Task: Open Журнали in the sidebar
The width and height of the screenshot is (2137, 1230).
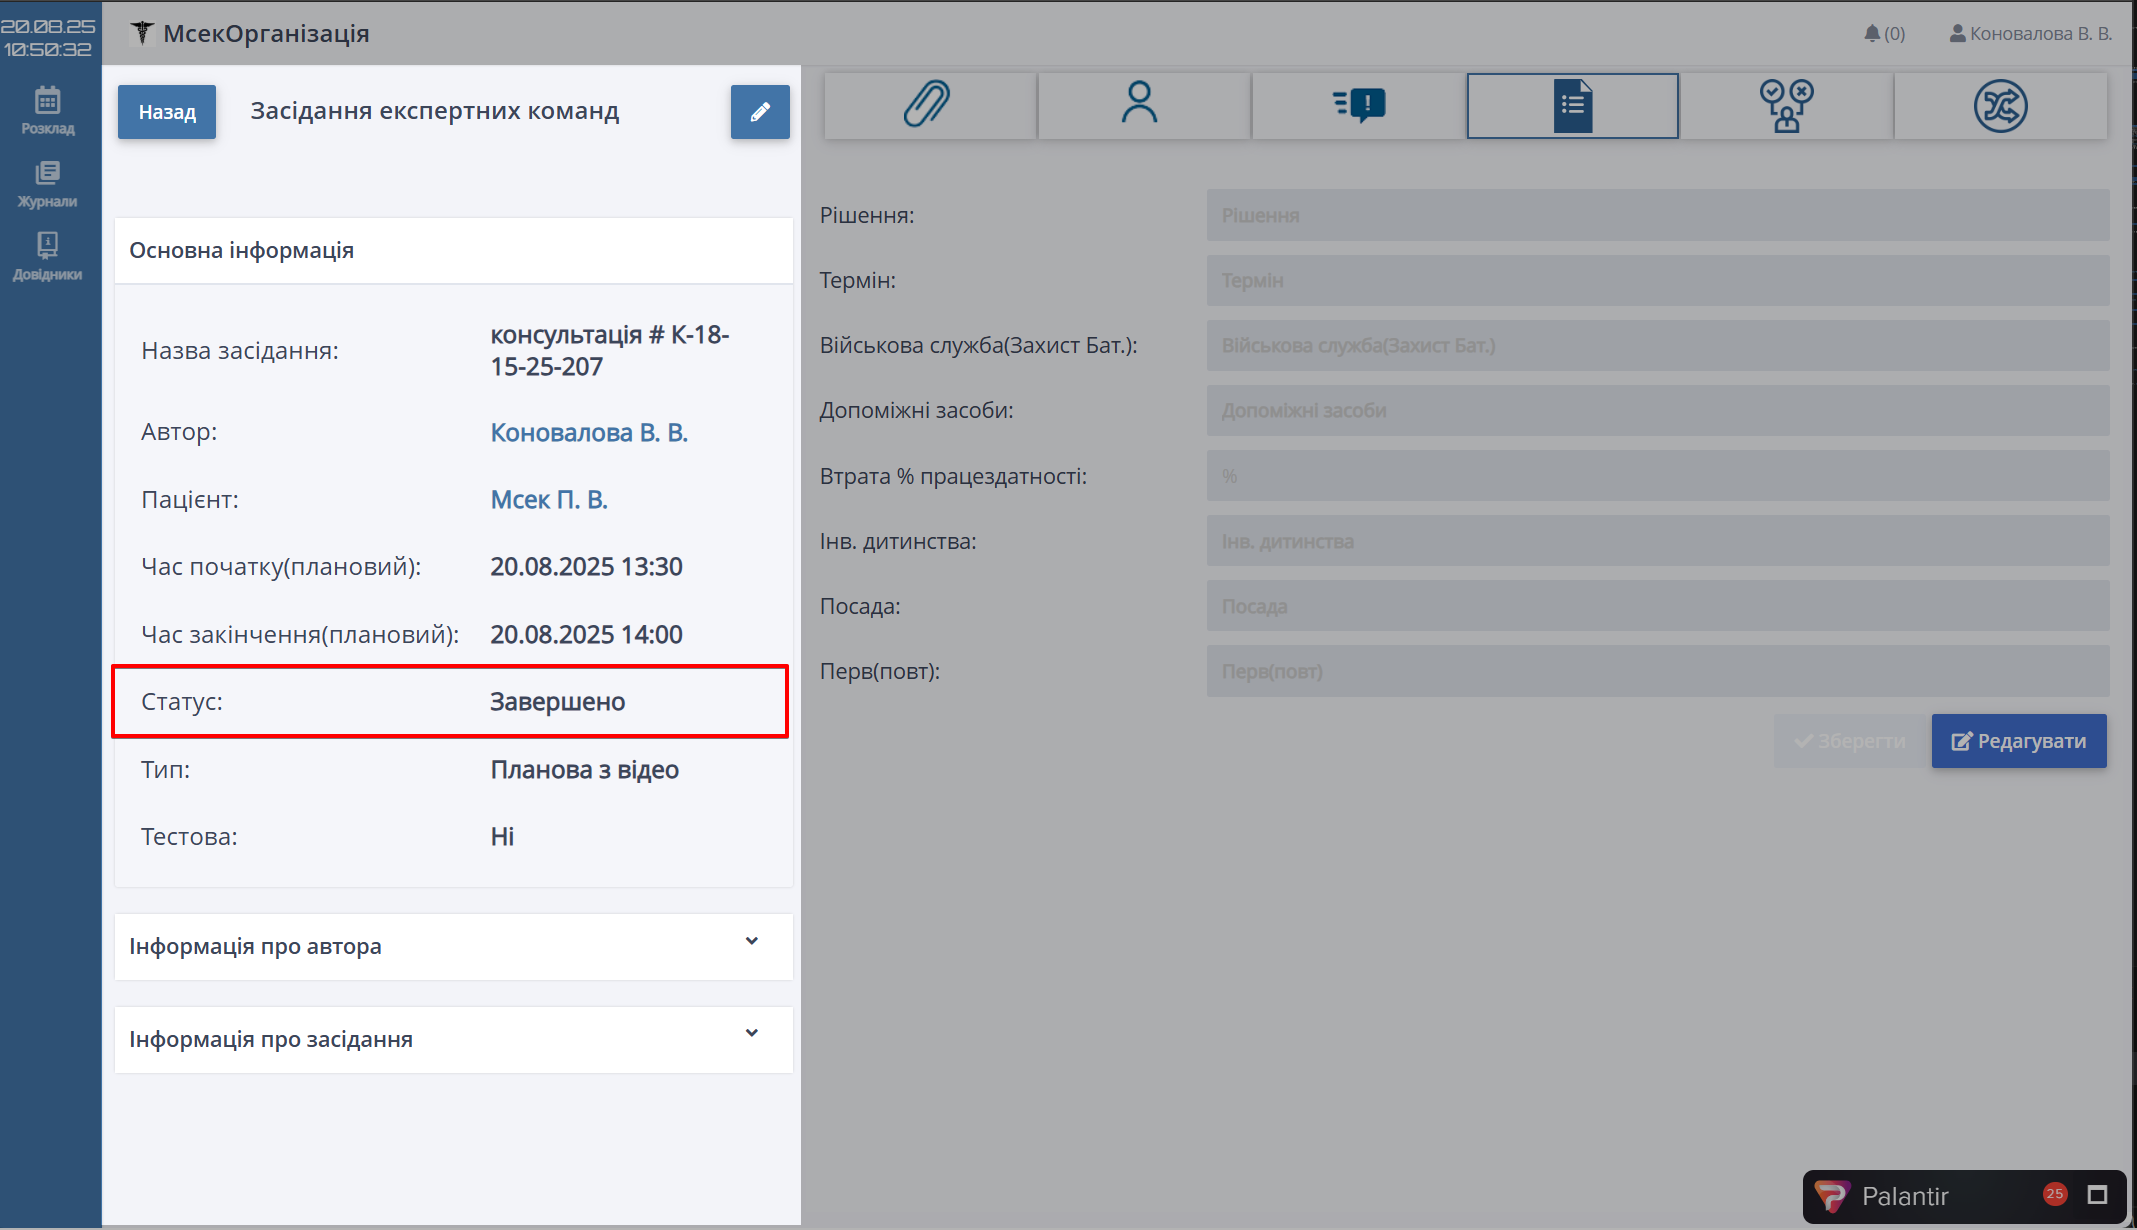Action: (47, 184)
